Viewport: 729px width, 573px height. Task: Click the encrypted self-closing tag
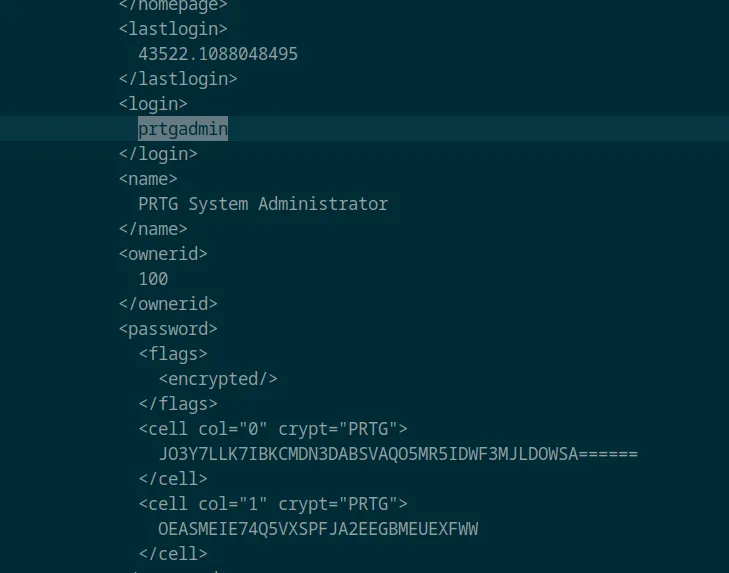218,379
